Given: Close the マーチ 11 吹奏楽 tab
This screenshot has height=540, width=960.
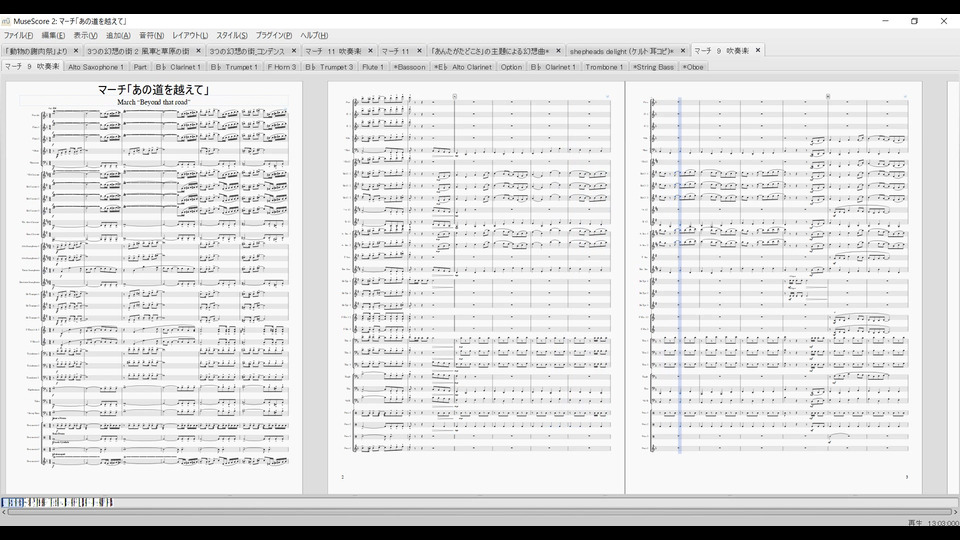Looking at the screenshot, I should [x=370, y=51].
